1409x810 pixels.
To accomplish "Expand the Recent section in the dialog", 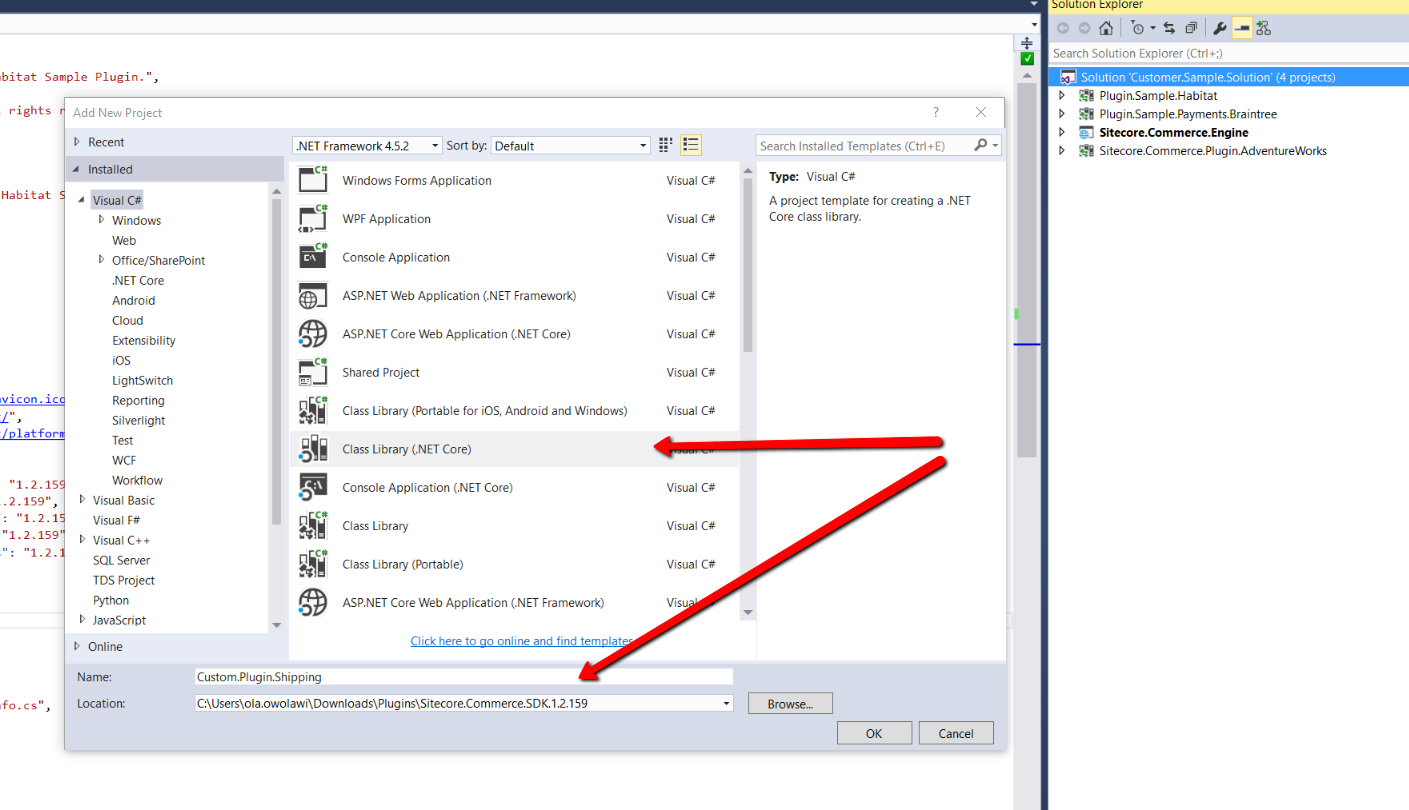I will (x=76, y=142).
